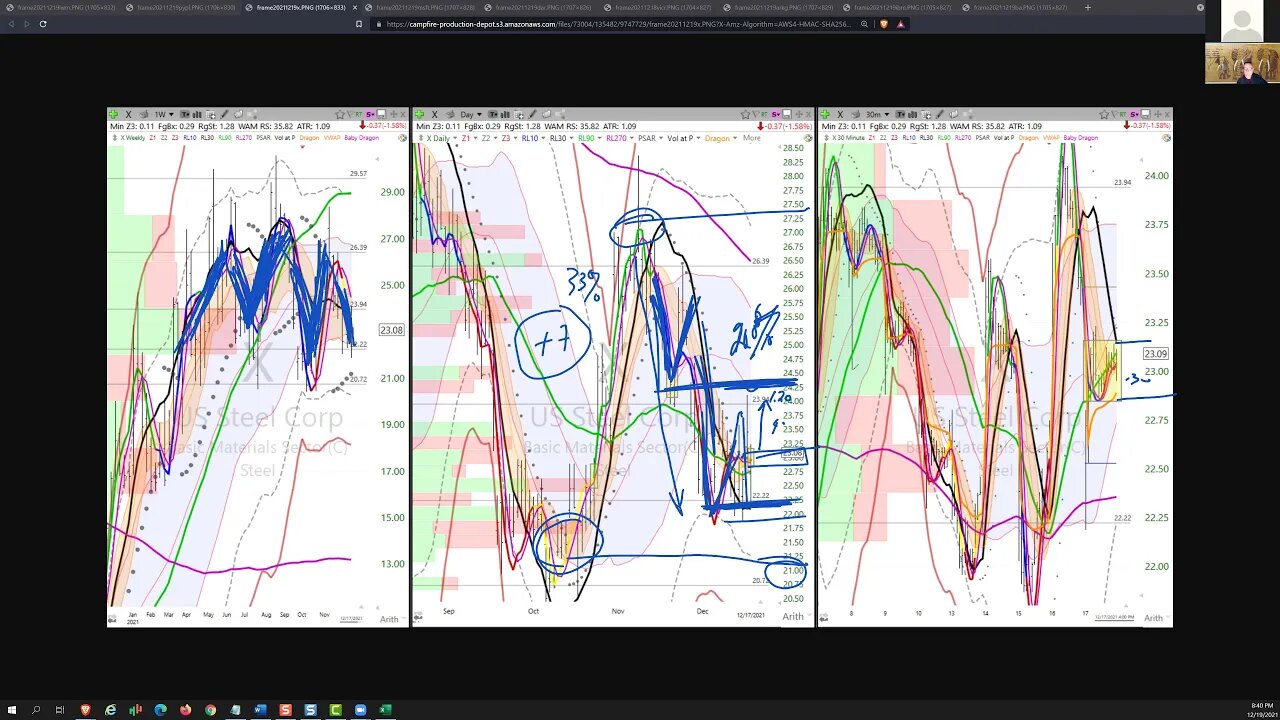Image resolution: width=1280 pixels, height=720 pixels.
Task: Open Zoom app from taskbar
Action: (360, 710)
